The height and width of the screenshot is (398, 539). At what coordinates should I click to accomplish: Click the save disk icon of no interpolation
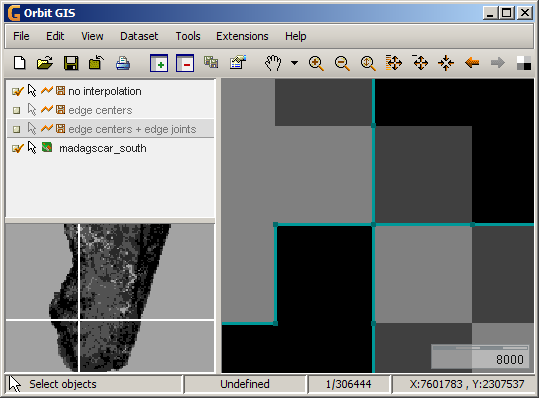pyautogui.click(x=60, y=91)
